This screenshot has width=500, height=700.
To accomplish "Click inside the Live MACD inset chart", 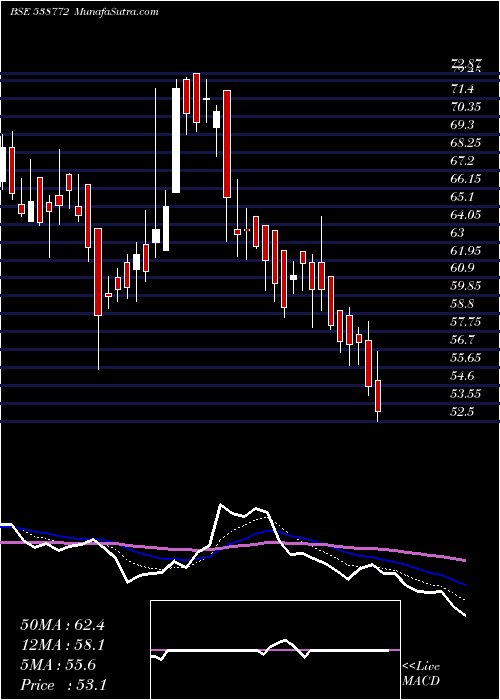I will pos(275,650).
